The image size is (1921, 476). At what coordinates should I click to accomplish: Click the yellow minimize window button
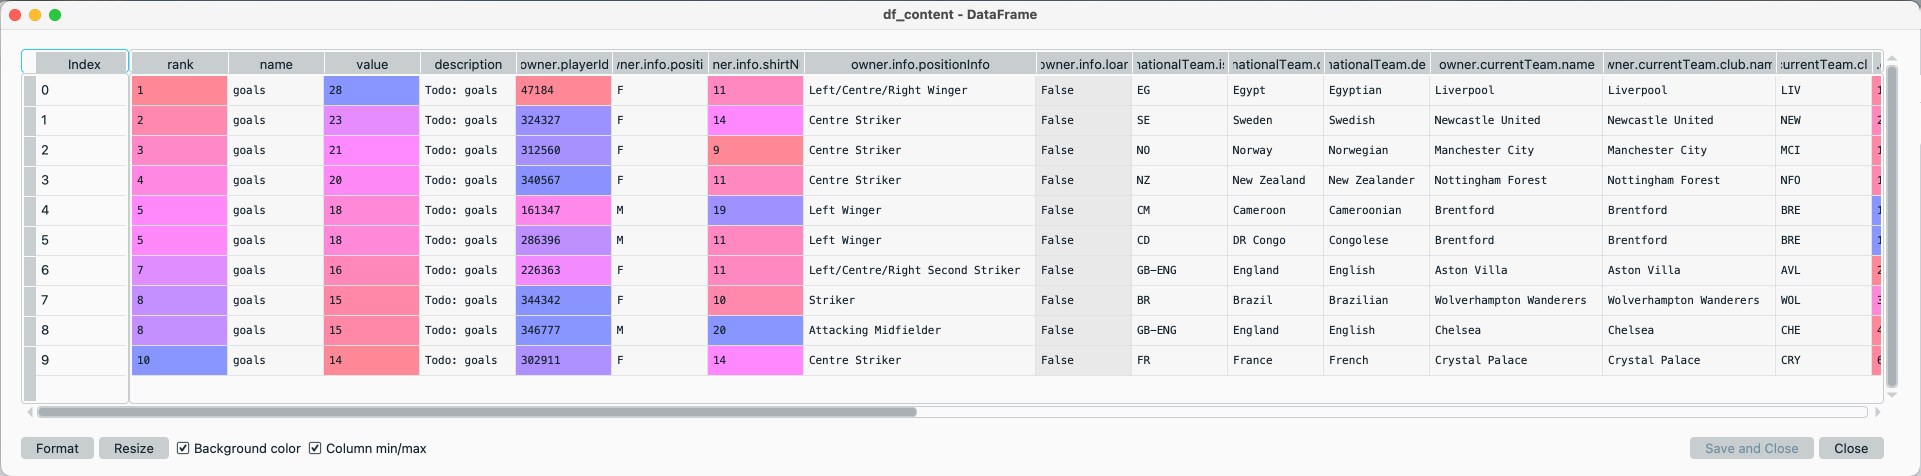coord(35,15)
